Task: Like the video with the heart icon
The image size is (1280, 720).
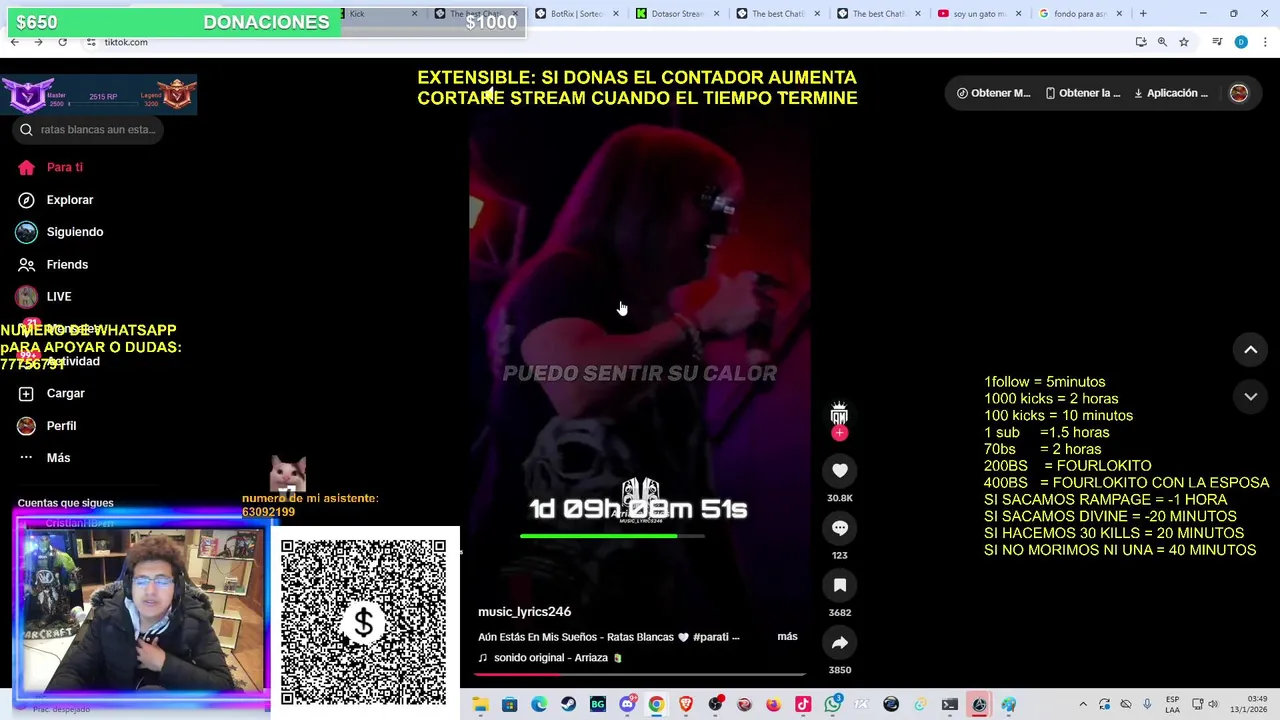Action: 840,471
